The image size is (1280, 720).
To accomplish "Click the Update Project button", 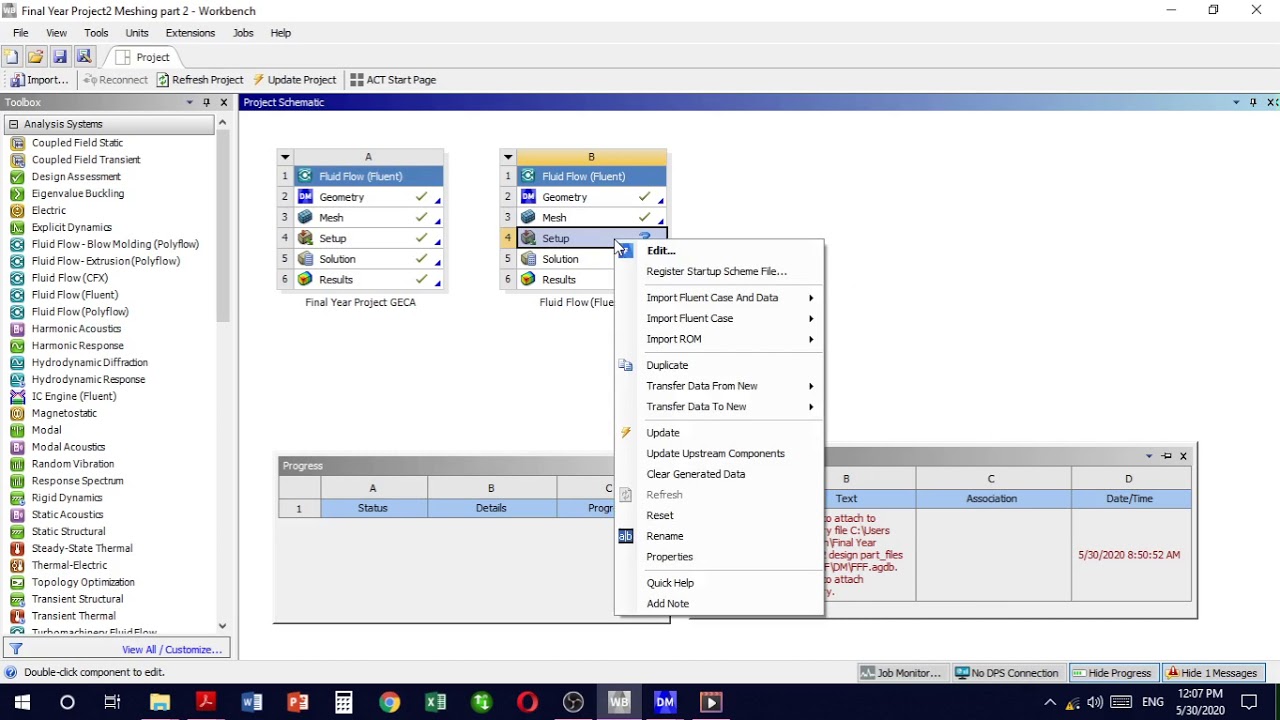I will [x=294, y=80].
